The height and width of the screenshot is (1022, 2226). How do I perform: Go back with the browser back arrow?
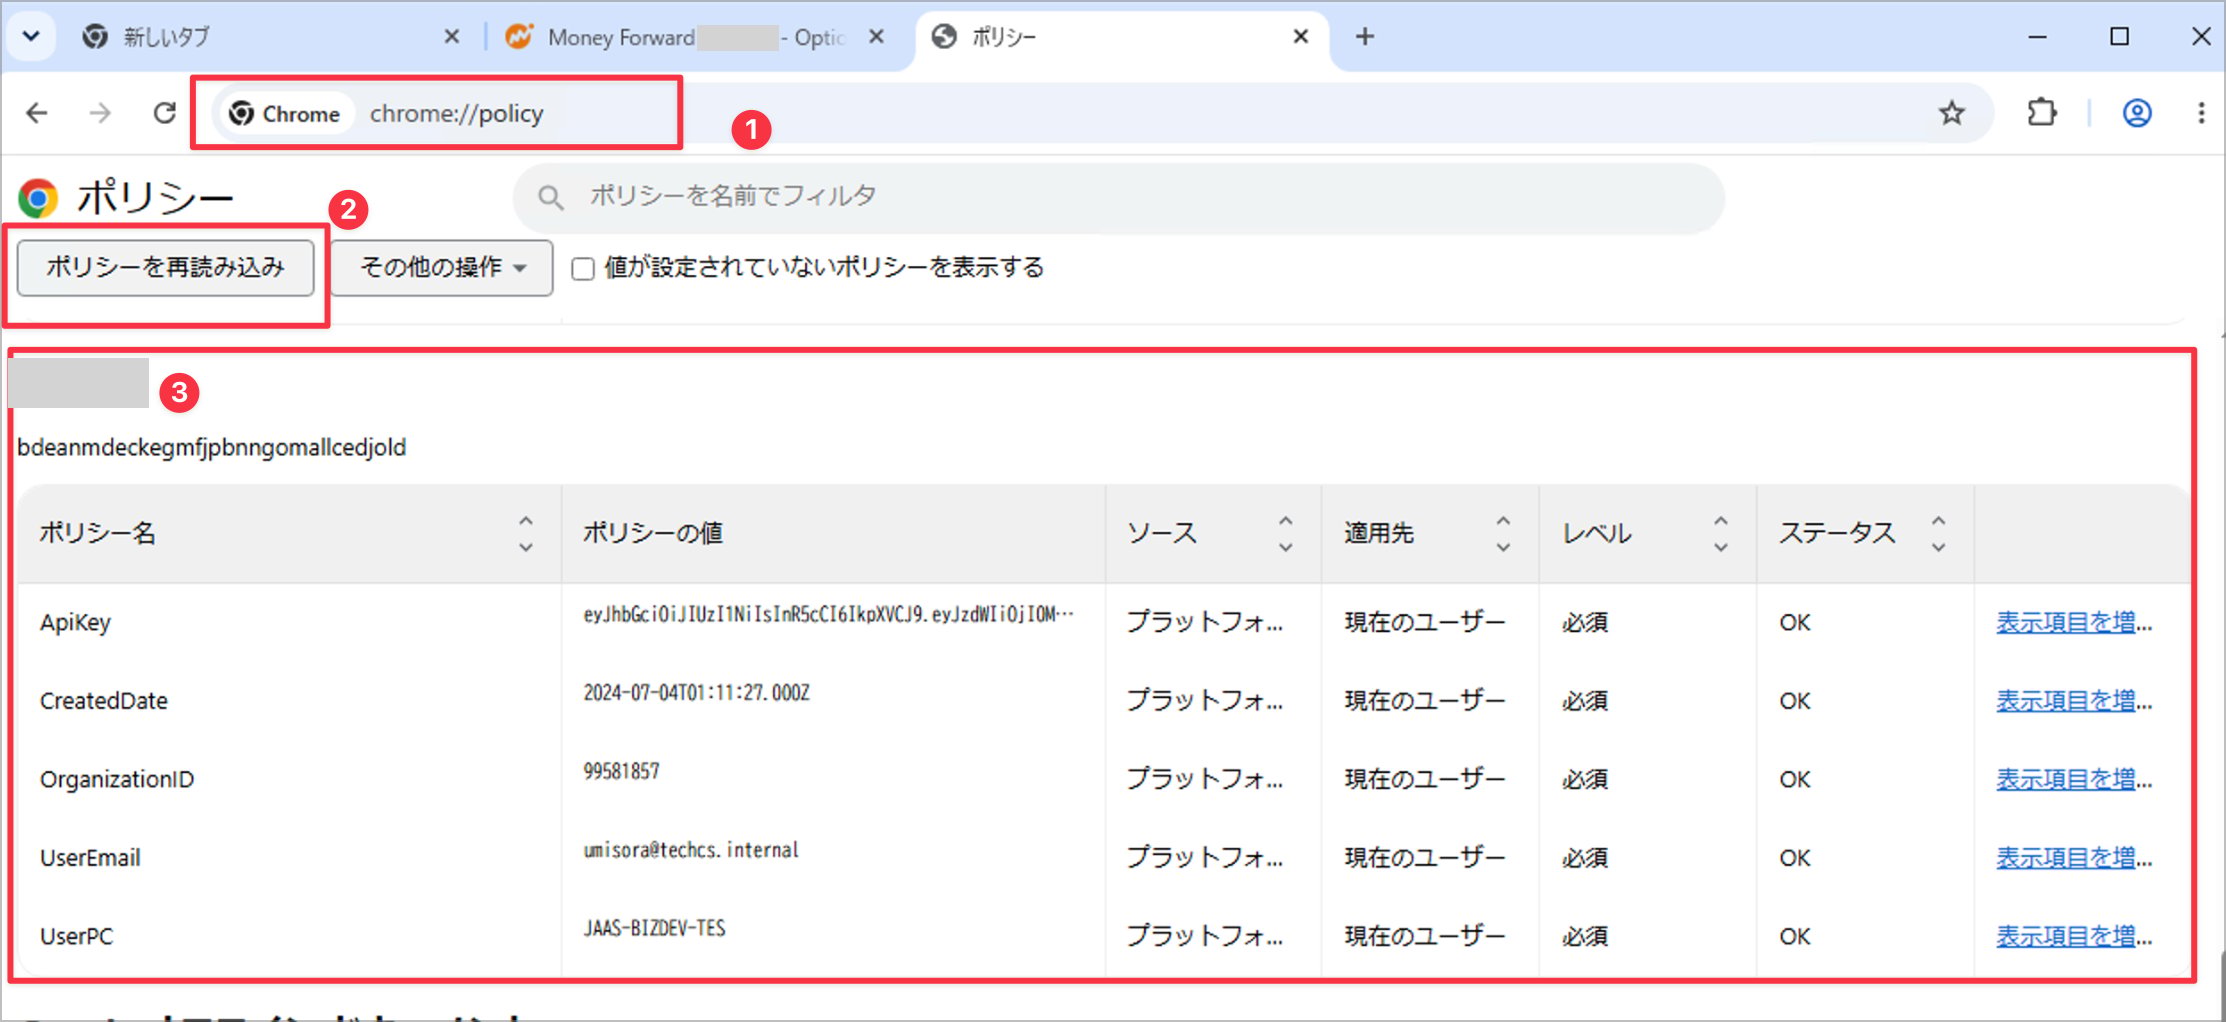[37, 113]
